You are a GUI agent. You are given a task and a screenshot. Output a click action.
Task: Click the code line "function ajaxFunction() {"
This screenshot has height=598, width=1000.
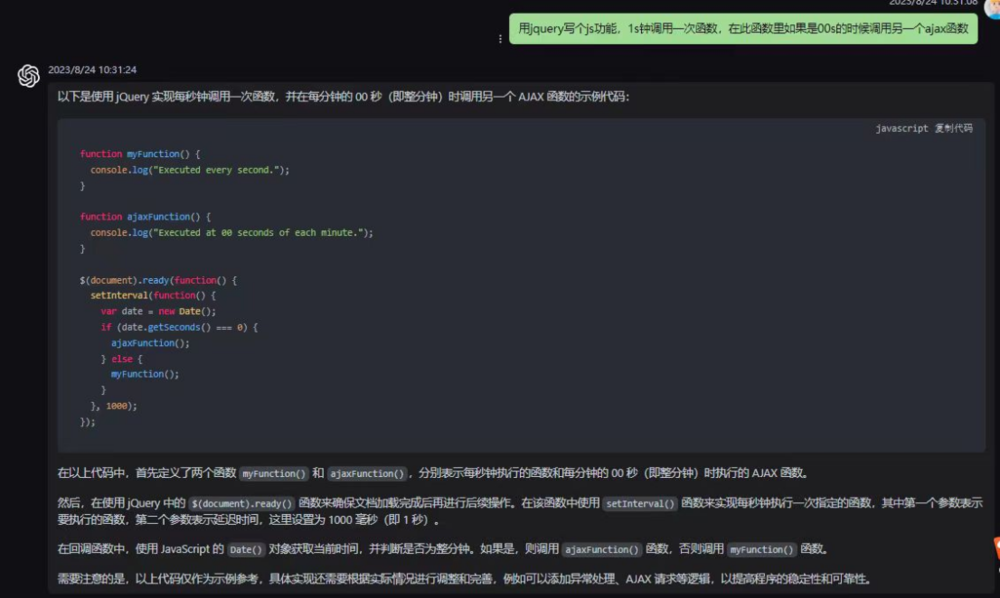click(145, 217)
